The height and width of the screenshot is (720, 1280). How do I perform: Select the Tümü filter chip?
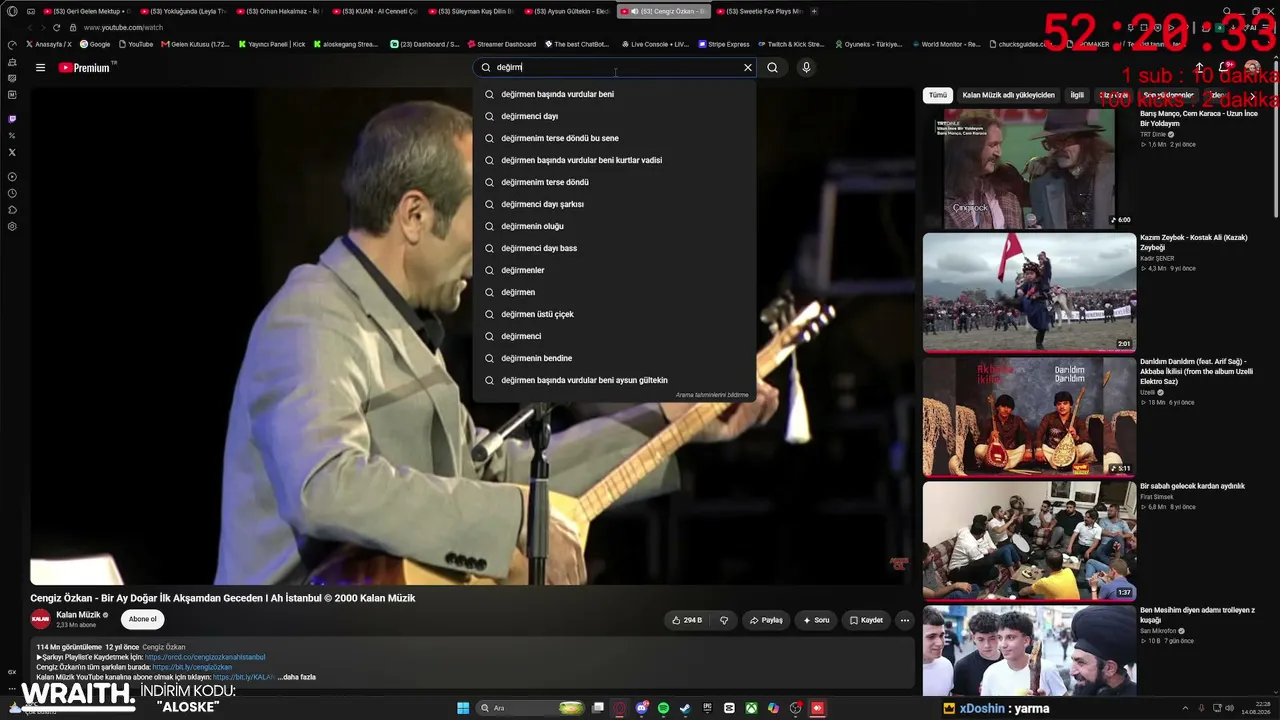(x=937, y=95)
